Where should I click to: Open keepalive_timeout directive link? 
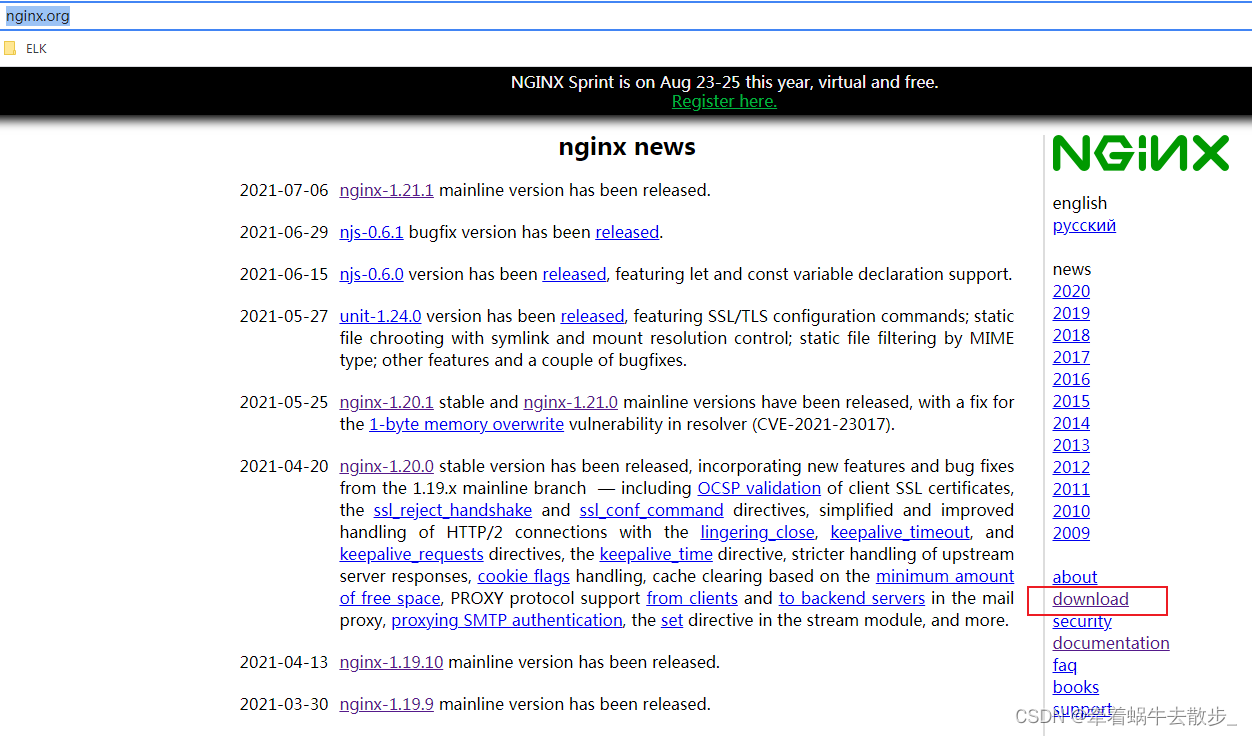point(900,532)
